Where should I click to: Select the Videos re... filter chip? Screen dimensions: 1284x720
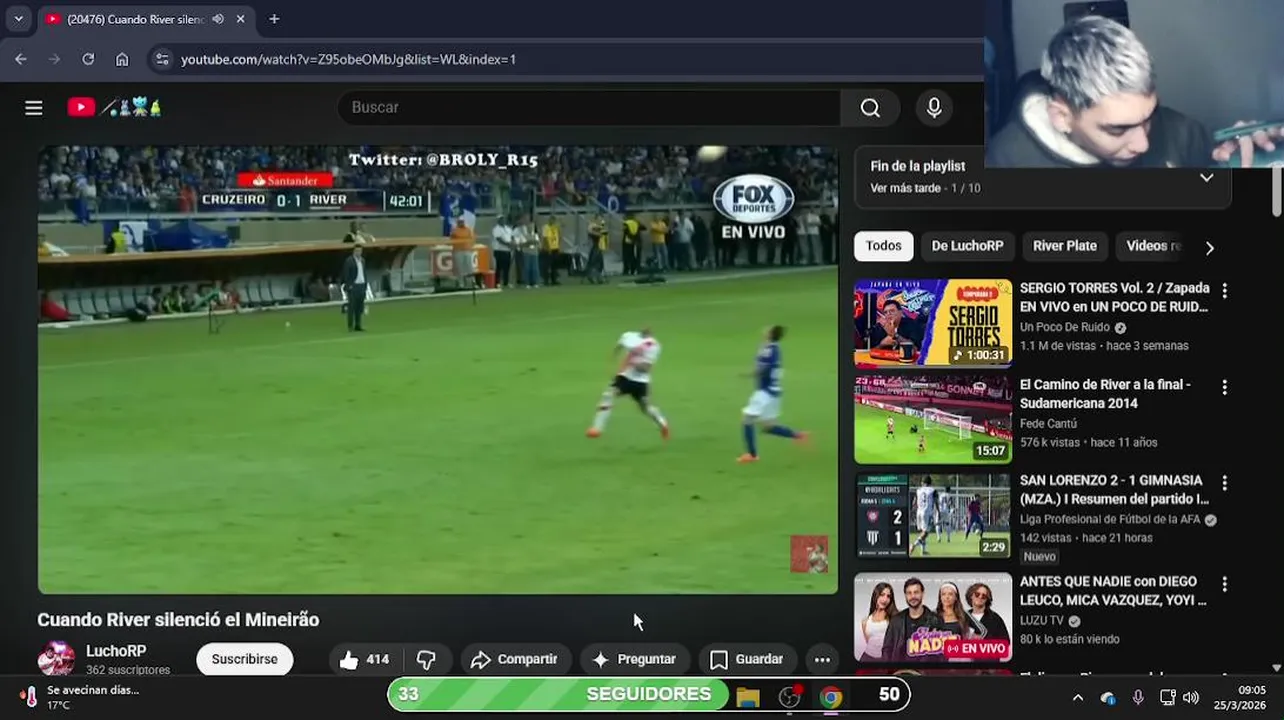pyautogui.click(x=1152, y=246)
